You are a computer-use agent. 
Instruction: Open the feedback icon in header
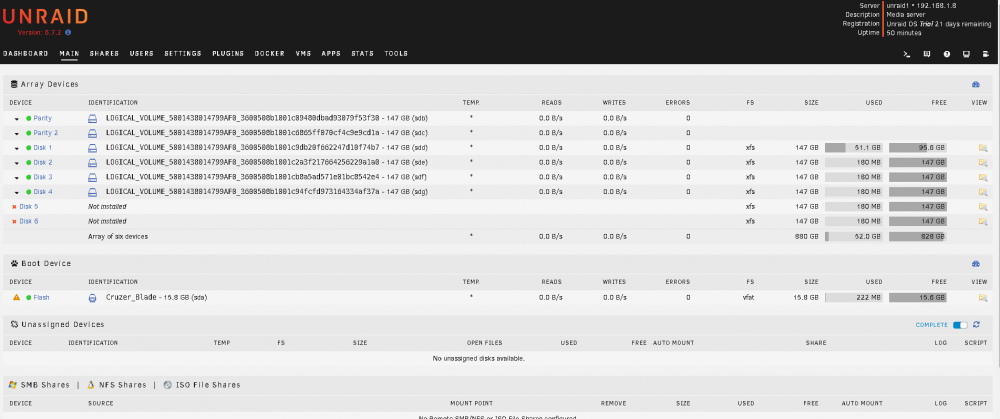927,54
